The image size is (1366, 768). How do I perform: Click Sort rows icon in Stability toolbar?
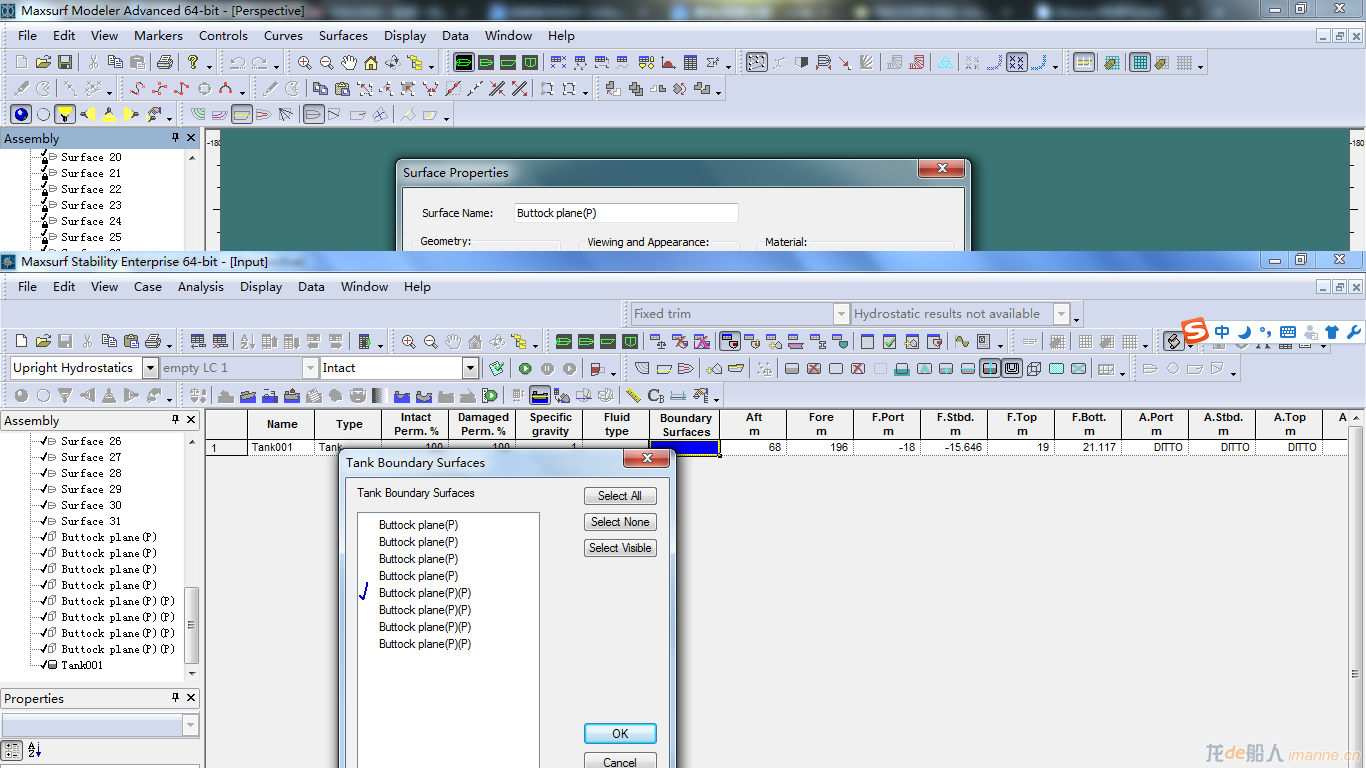(x=248, y=341)
